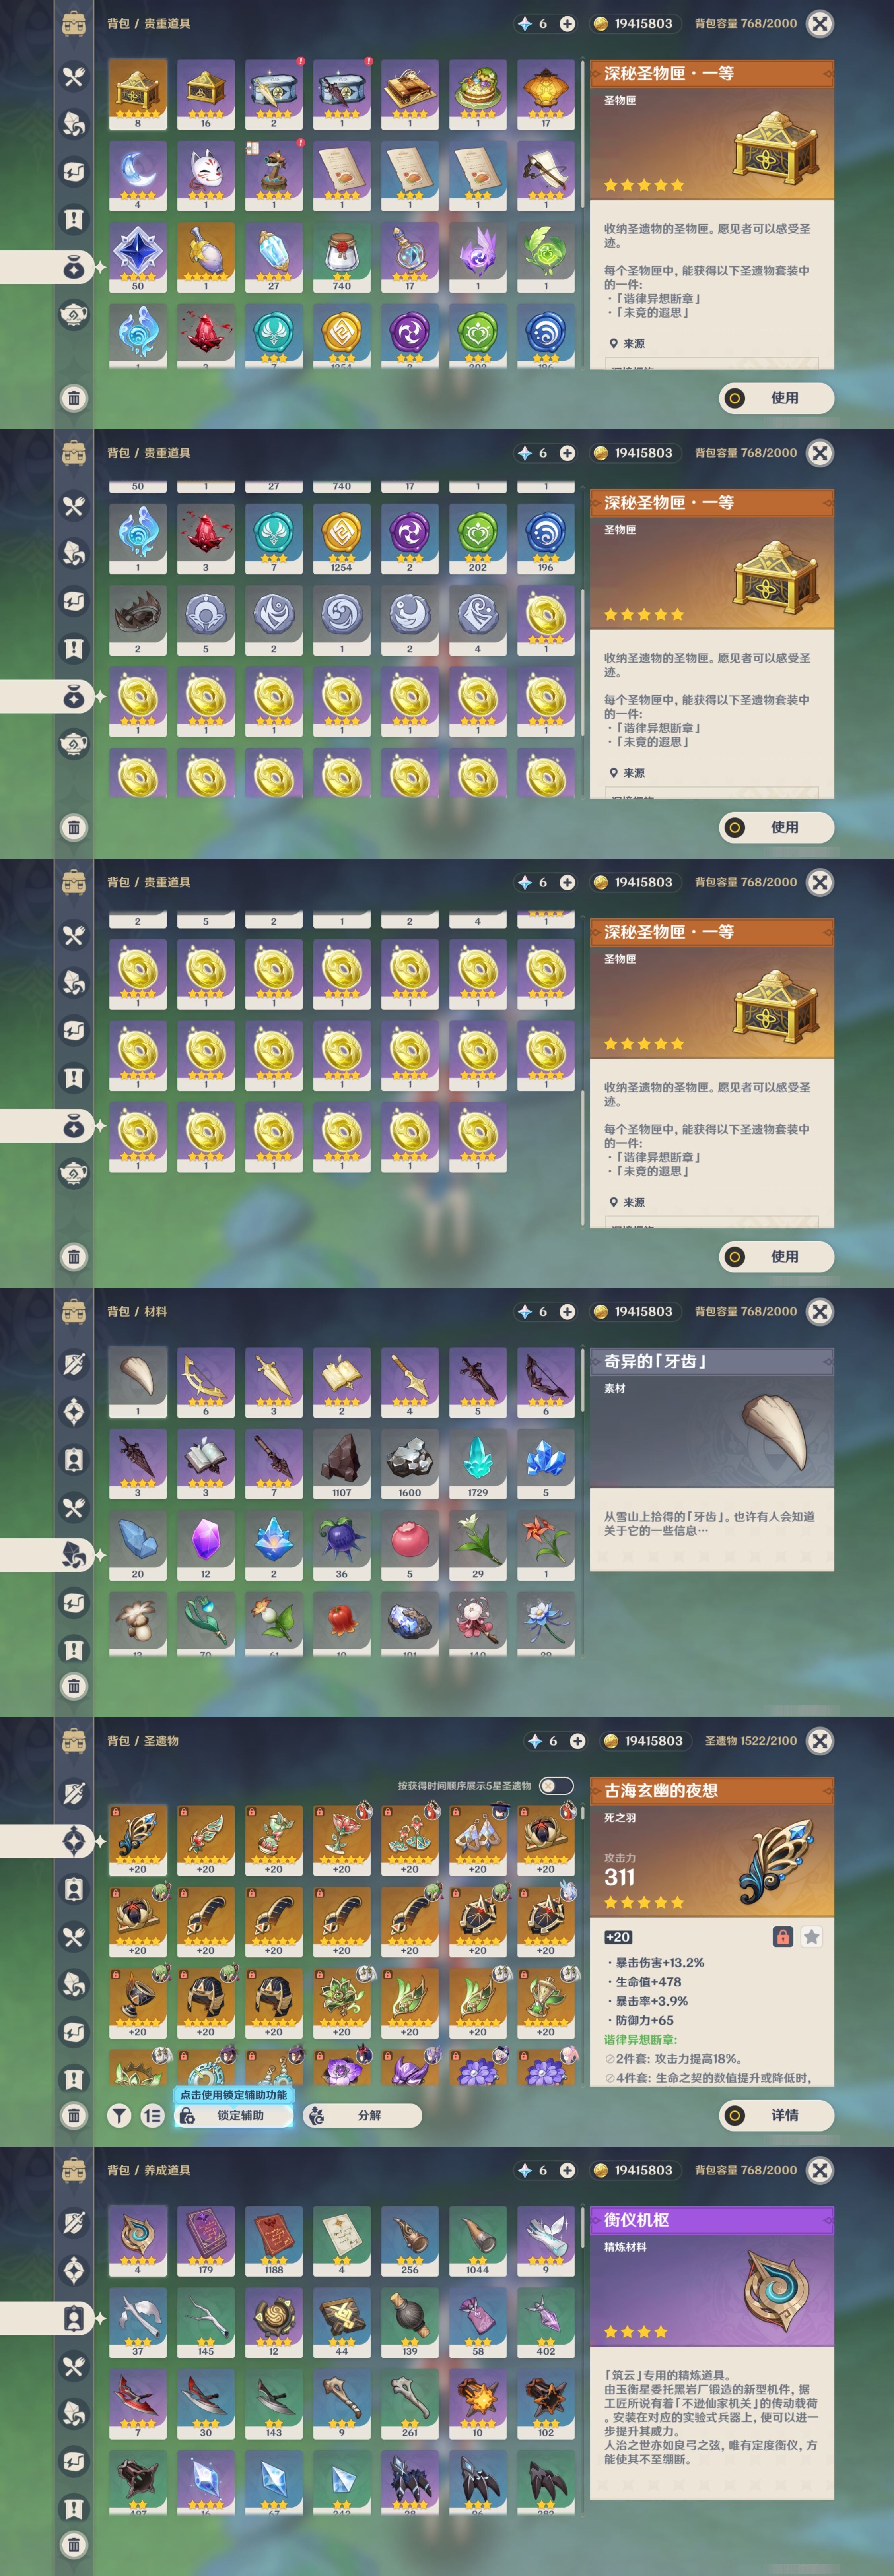The width and height of the screenshot is (894, 2576).
Task: Toggle the 按获得时间顺序展示5星圣遗物 switch
Action: tap(556, 1785)
